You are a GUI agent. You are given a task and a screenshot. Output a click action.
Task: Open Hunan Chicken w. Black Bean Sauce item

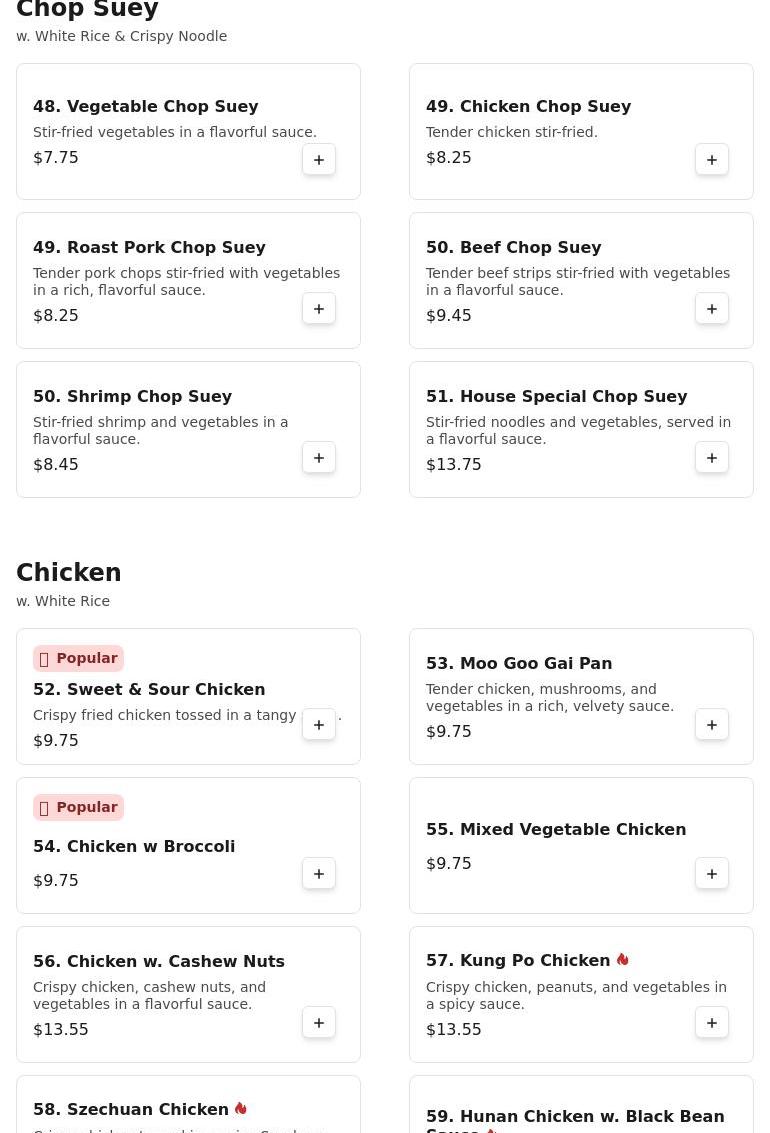pos(575,1117)
